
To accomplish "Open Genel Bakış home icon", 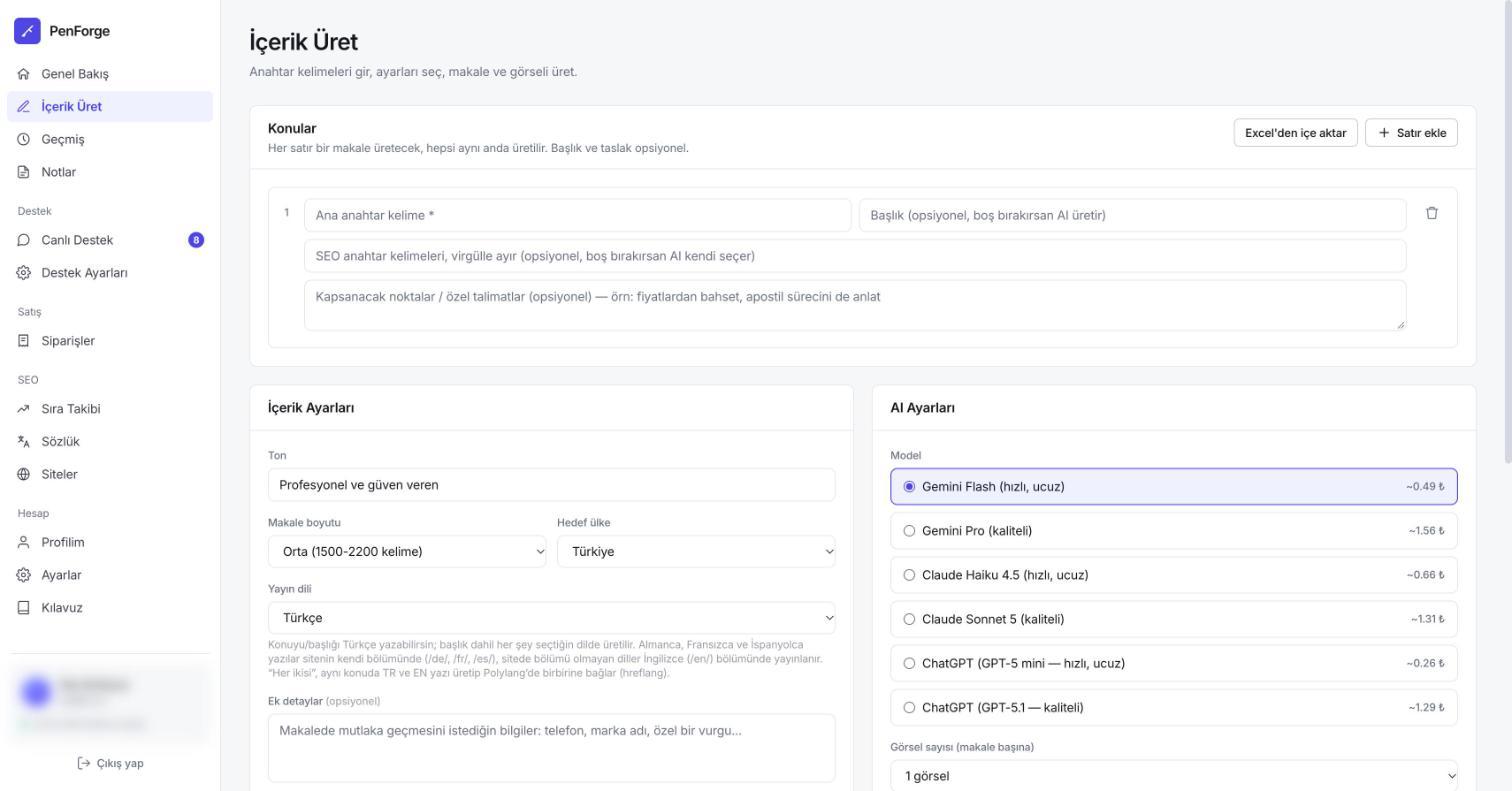I will (24, 74).
